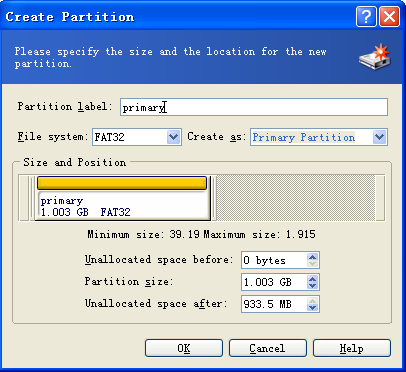Click the 'Unallocated space after:' caption
This screenshot has height=372, width=406.
click(x=156, y=304)
